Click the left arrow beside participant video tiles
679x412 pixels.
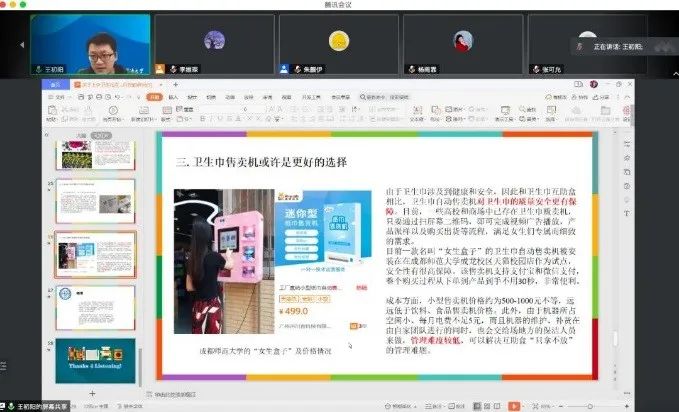point(21,44)
